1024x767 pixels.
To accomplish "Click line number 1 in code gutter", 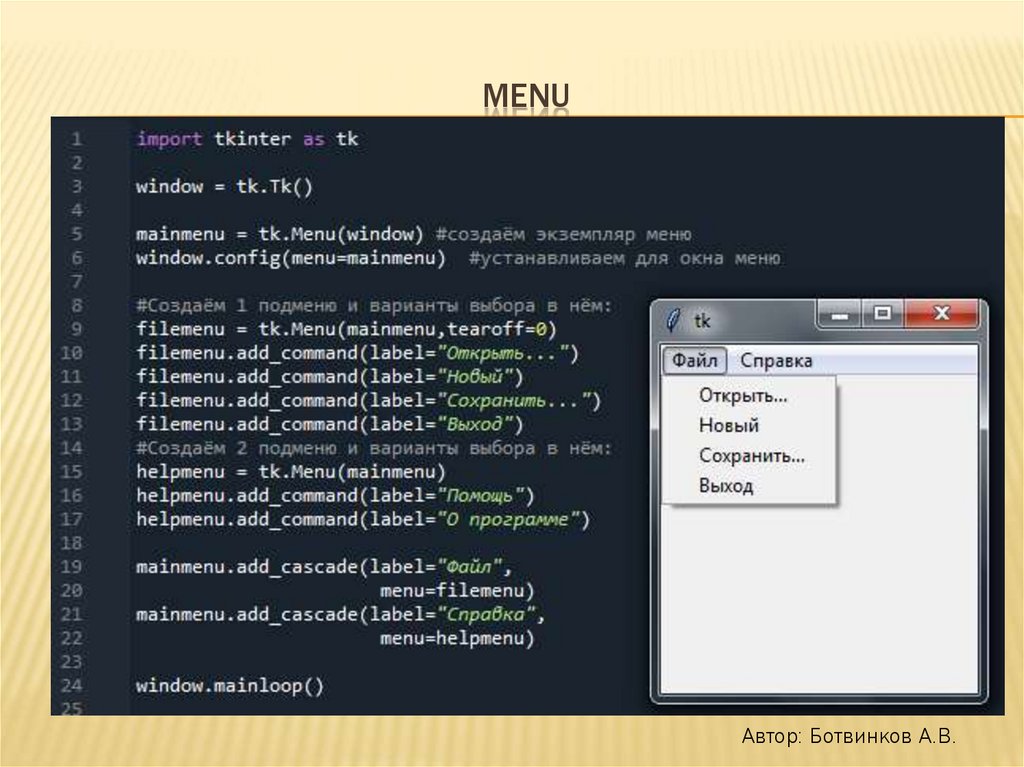I will tap(77, 139).
